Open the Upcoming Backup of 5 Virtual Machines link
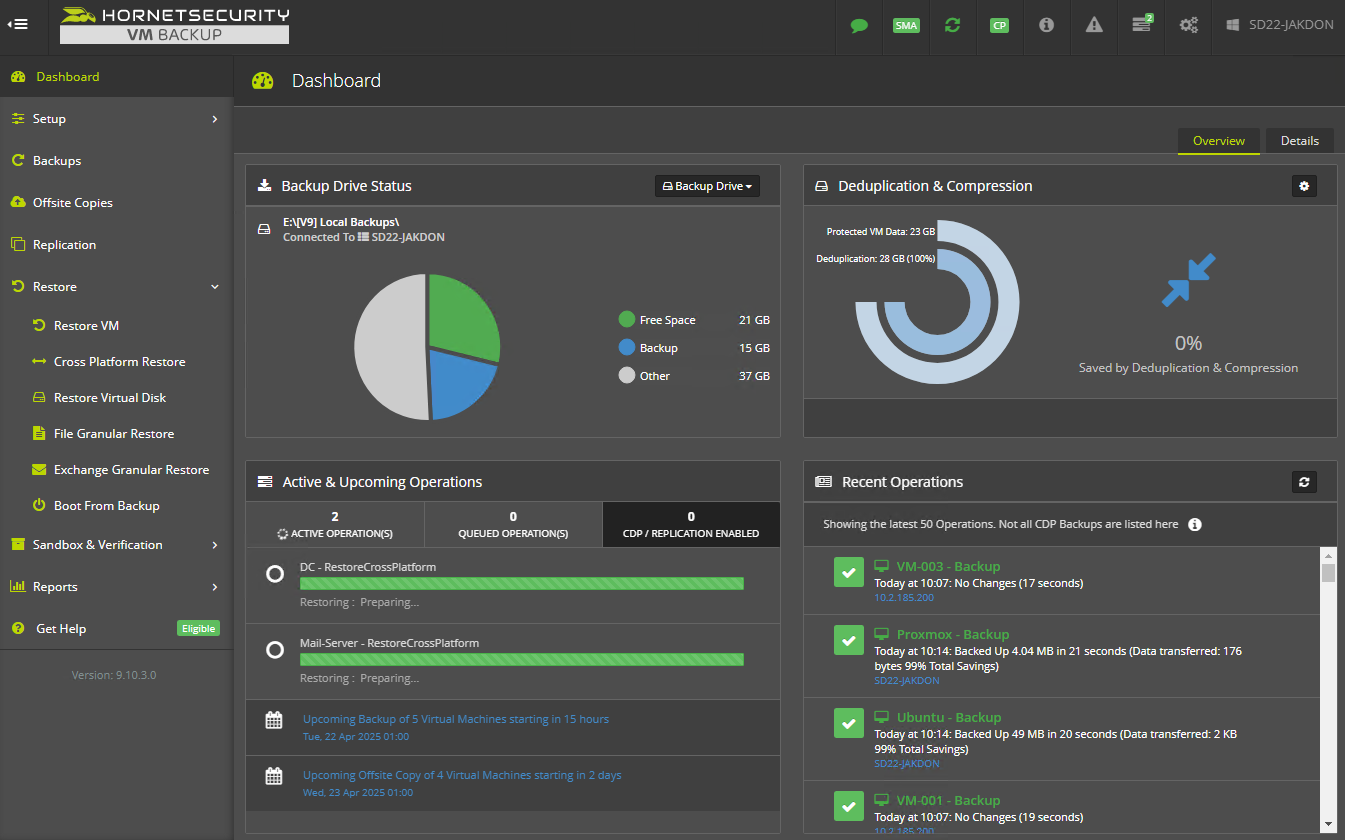Viewport: 1345px width, 840px height. (456, 719)
